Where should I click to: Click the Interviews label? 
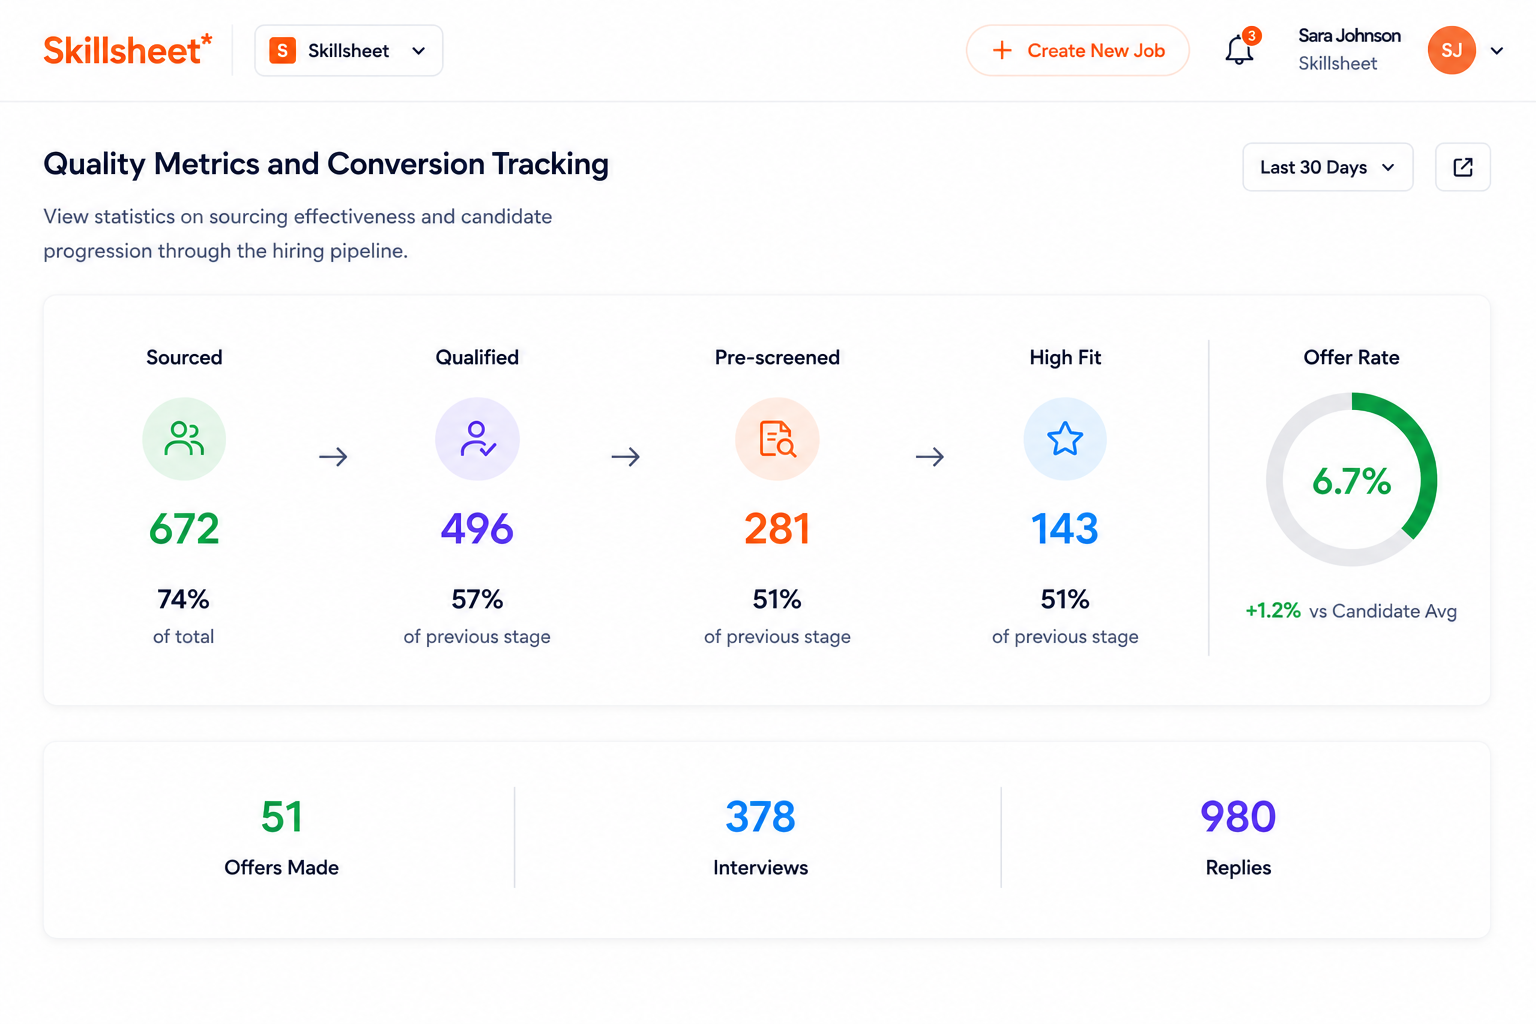click(x=760, y=867)
